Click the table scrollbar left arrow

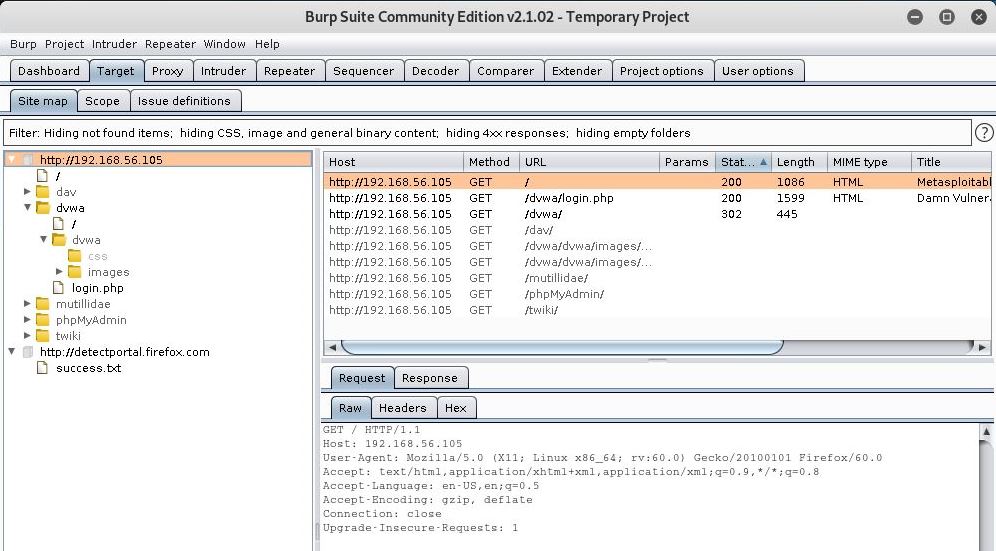pyautogui.click(x=332, y=347)
